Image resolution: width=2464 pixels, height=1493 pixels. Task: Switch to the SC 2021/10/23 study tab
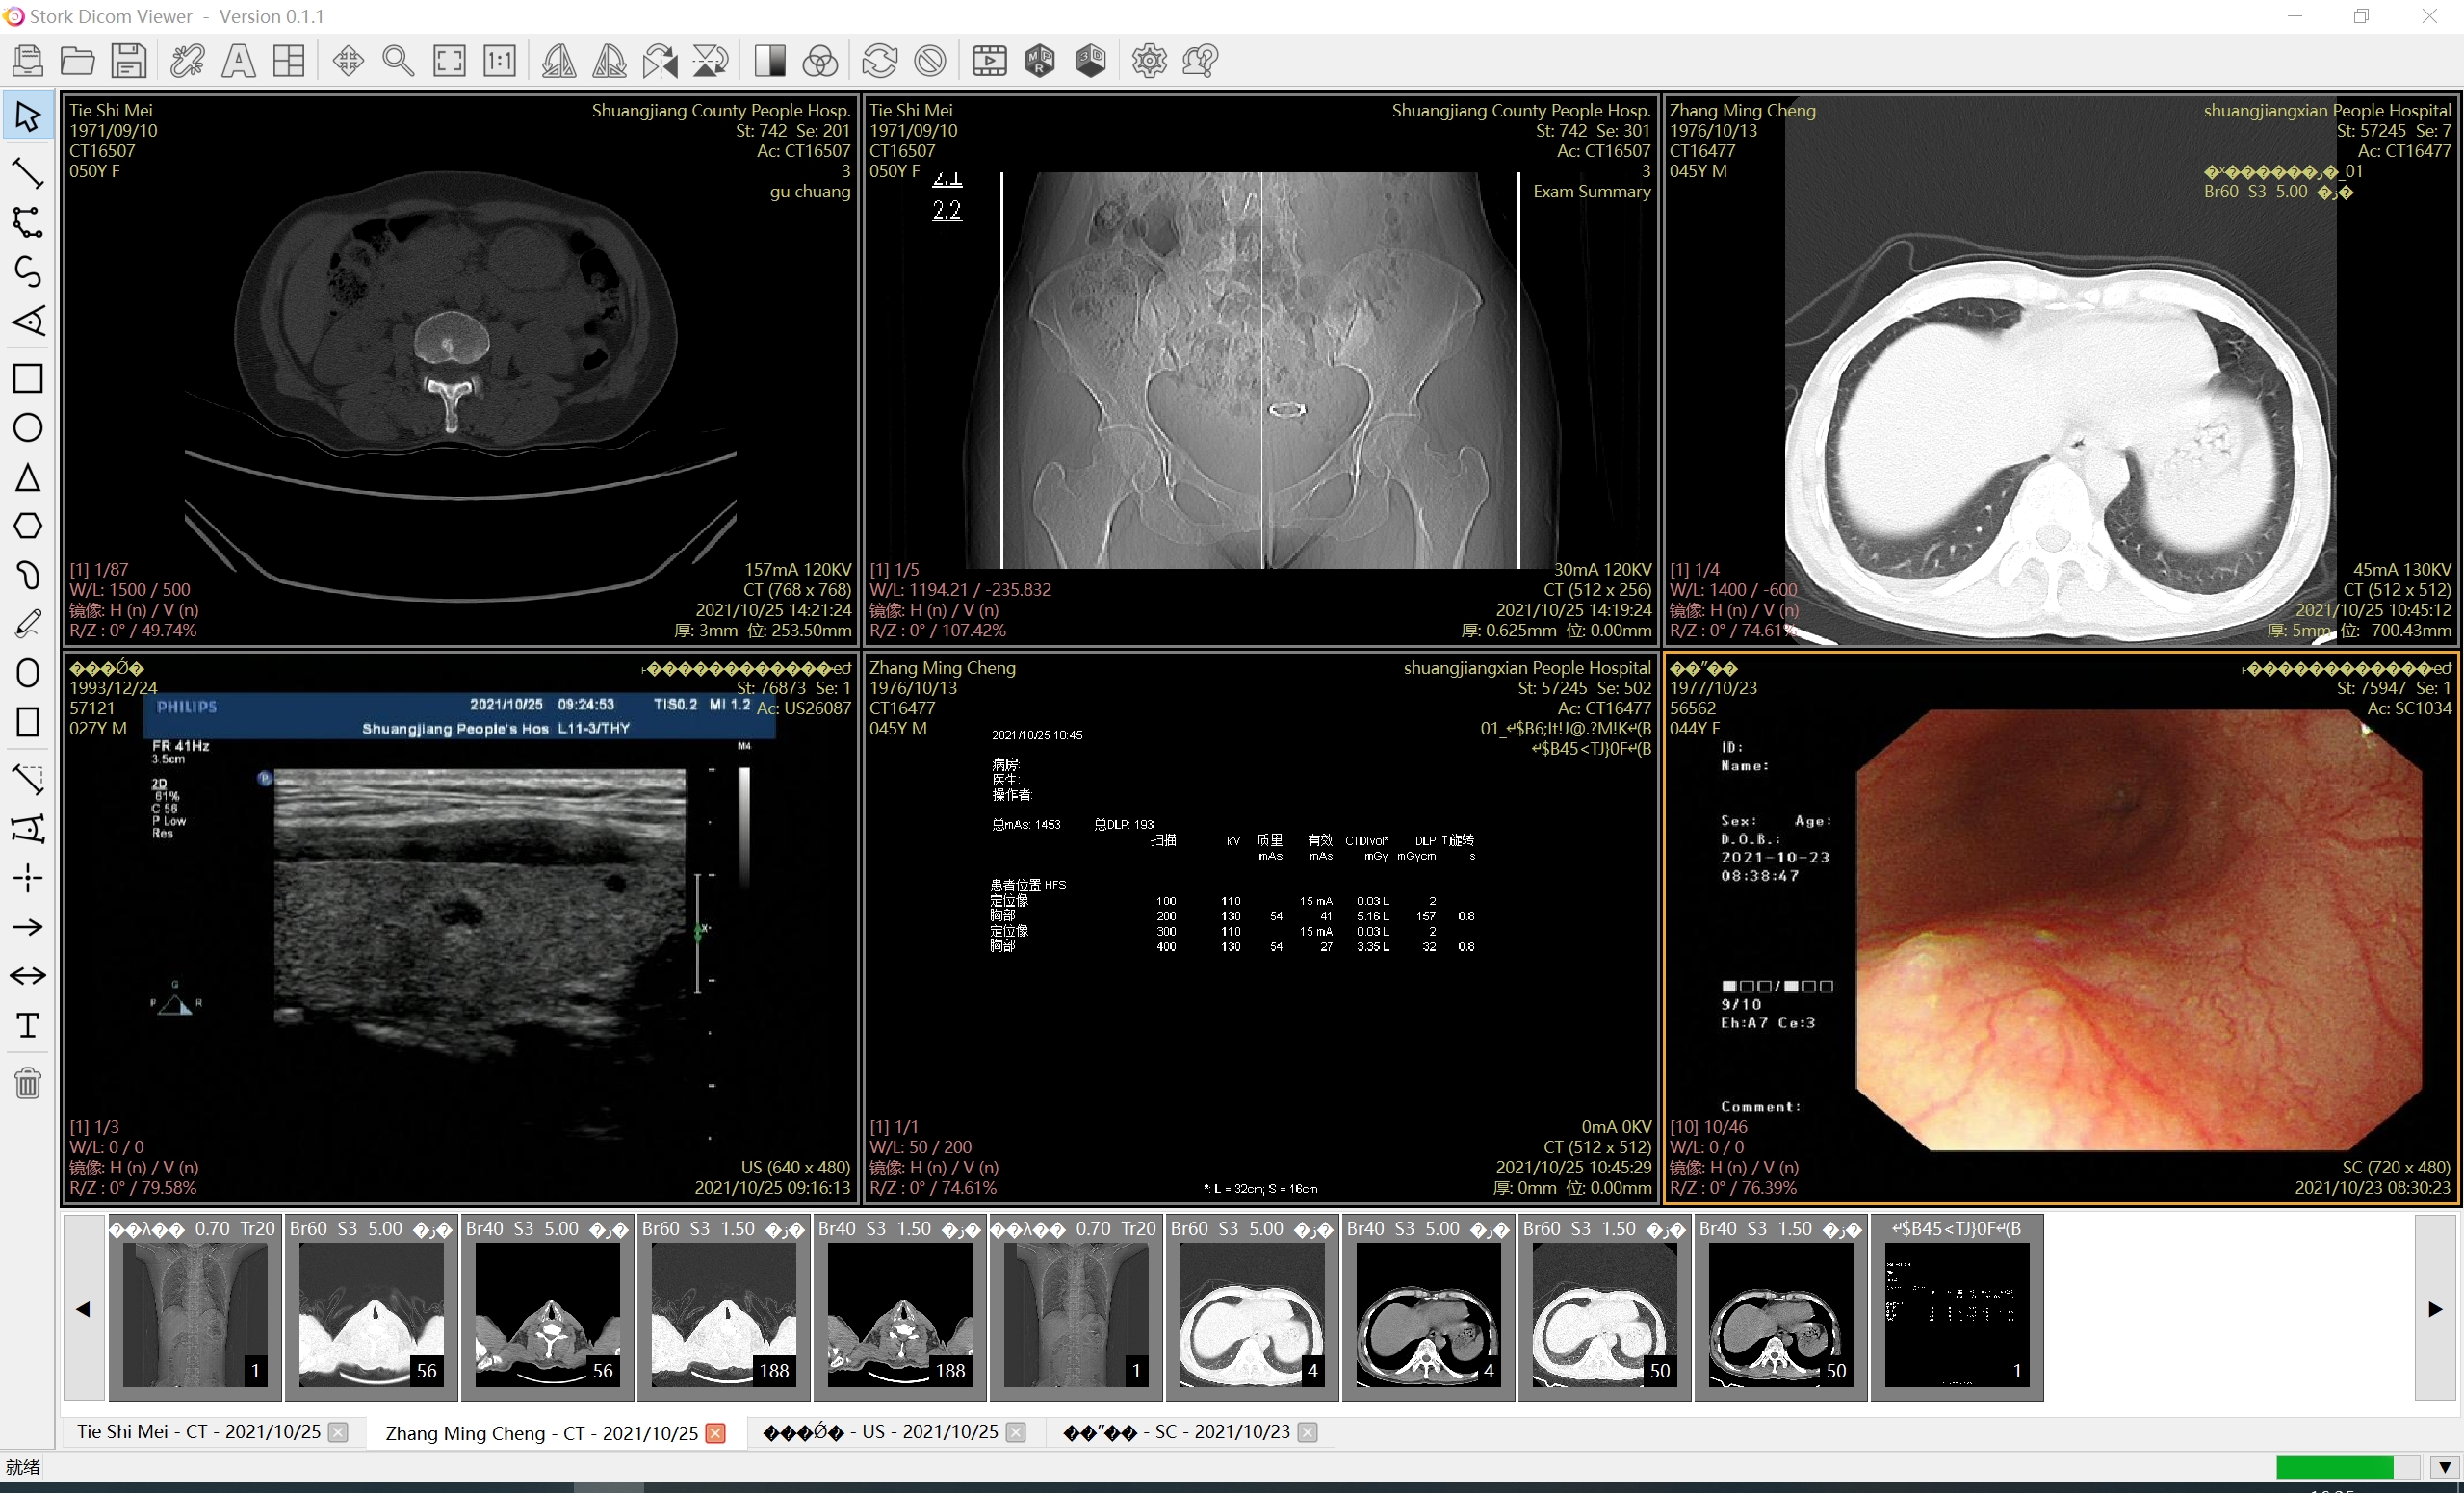[x=1176, y=1432]
